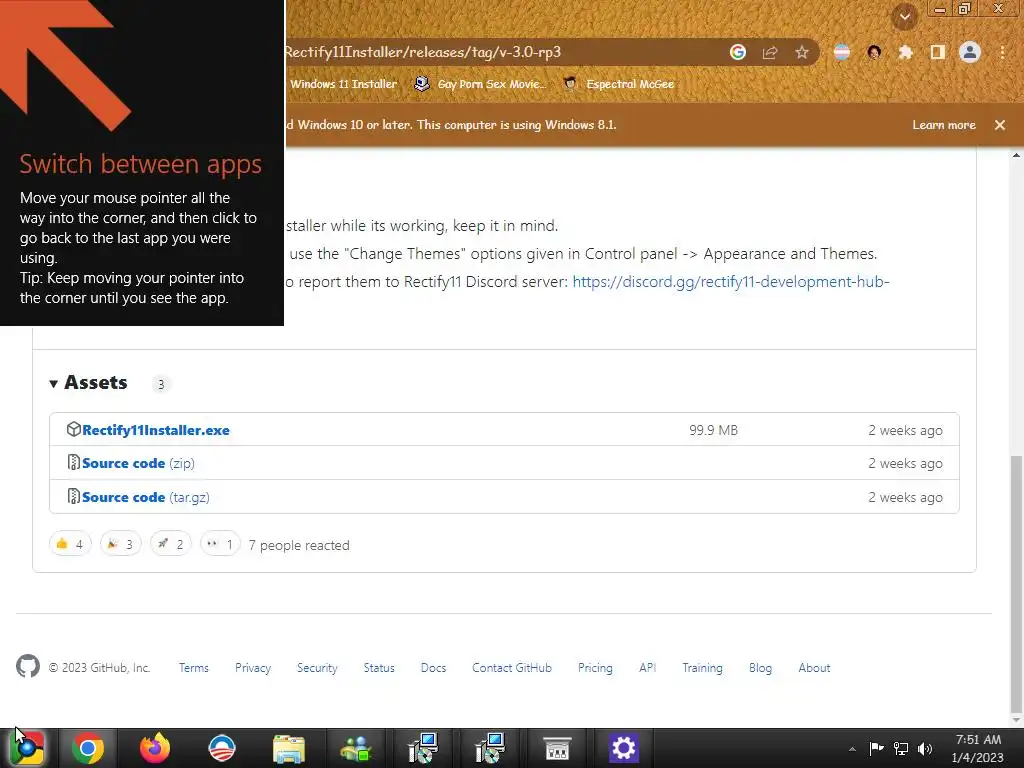Click the scrollbar up arrow
Viewport: 1024px width, 768px height.
pyautogui.click(x=1016, y=155)
